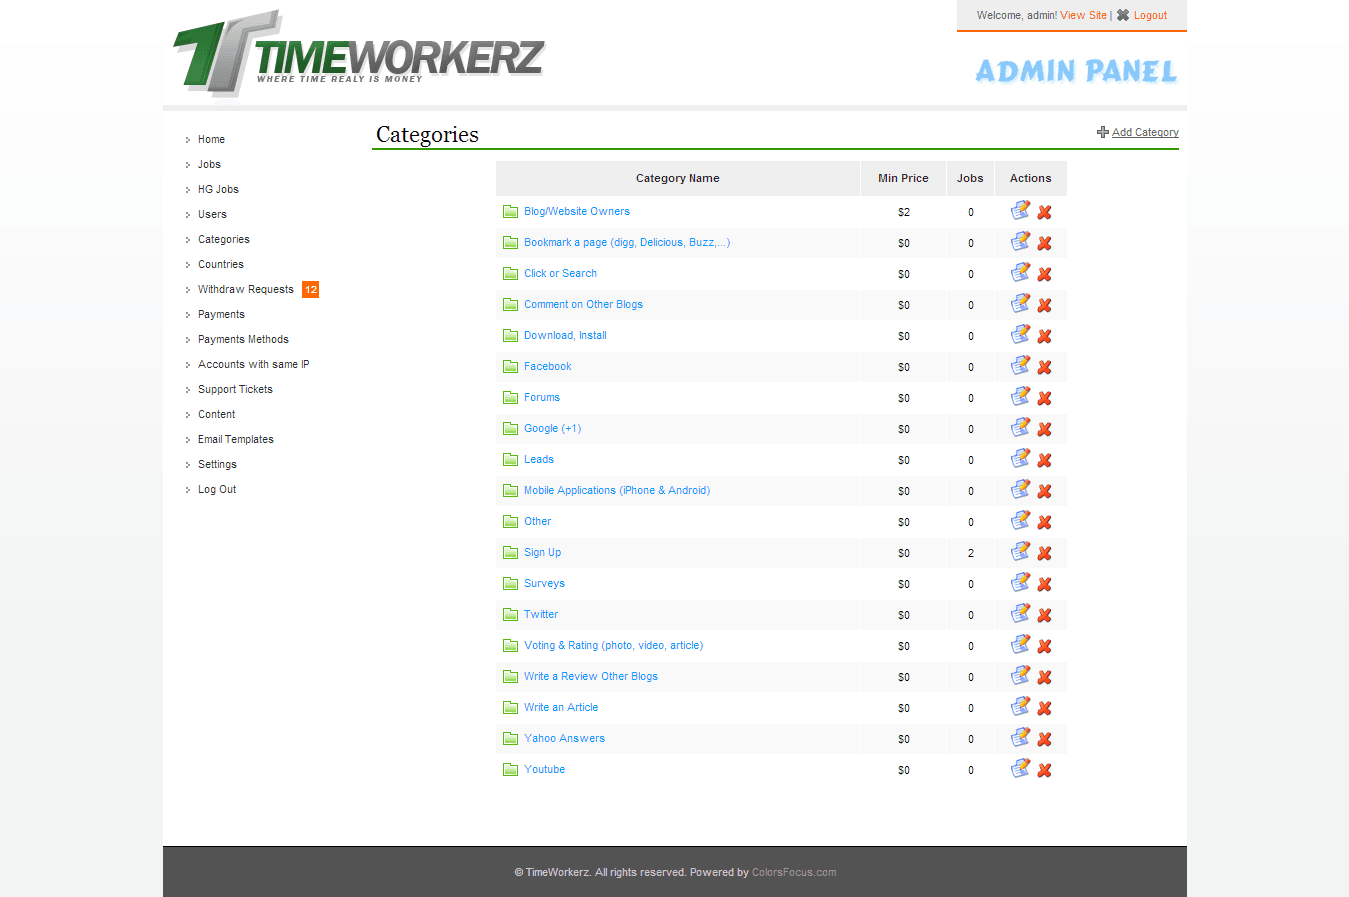Screen dimensions: 1349x897
Task: Click the Category Name column header
Action: tap(678, 178)
